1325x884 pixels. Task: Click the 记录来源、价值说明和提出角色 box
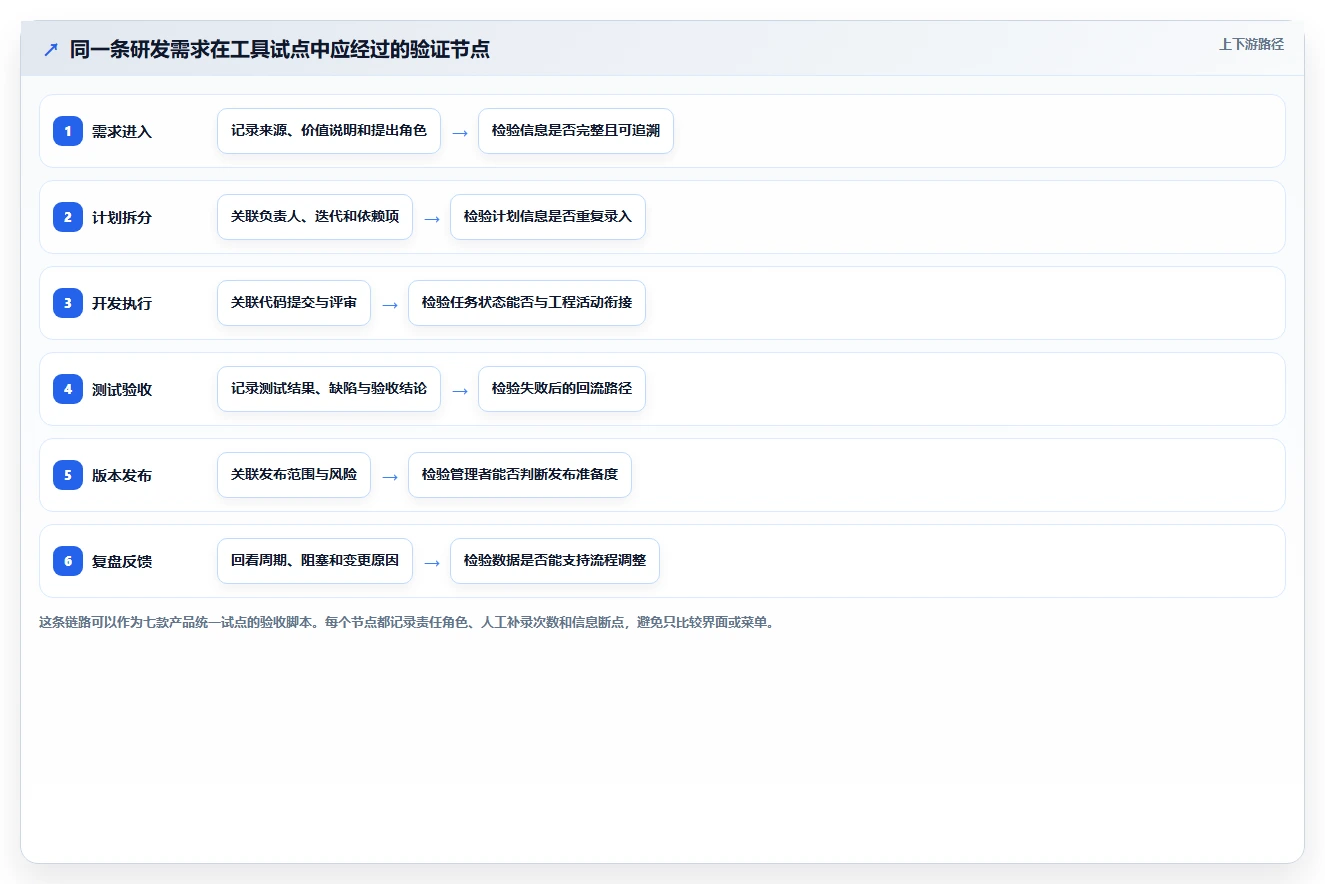click(x=329, y=131)
